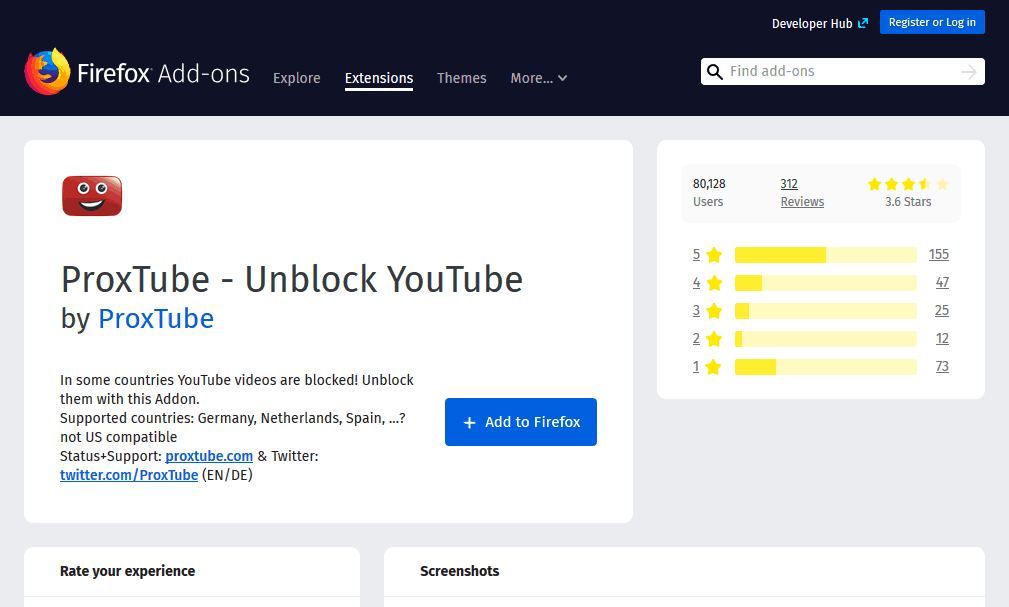Viewport: 1009px width, 607px height.
Task: Click the number 2 rating link
Action: [x=696, y=339]
